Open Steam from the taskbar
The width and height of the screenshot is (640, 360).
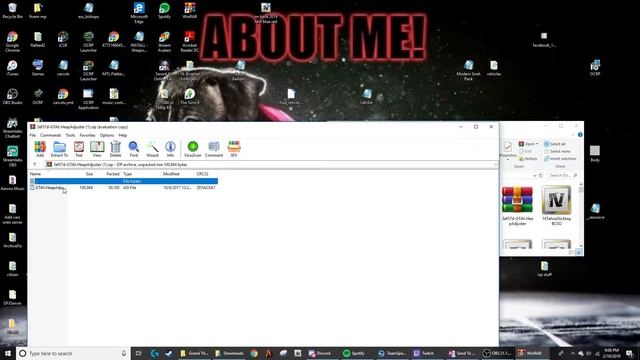[169, 353]
